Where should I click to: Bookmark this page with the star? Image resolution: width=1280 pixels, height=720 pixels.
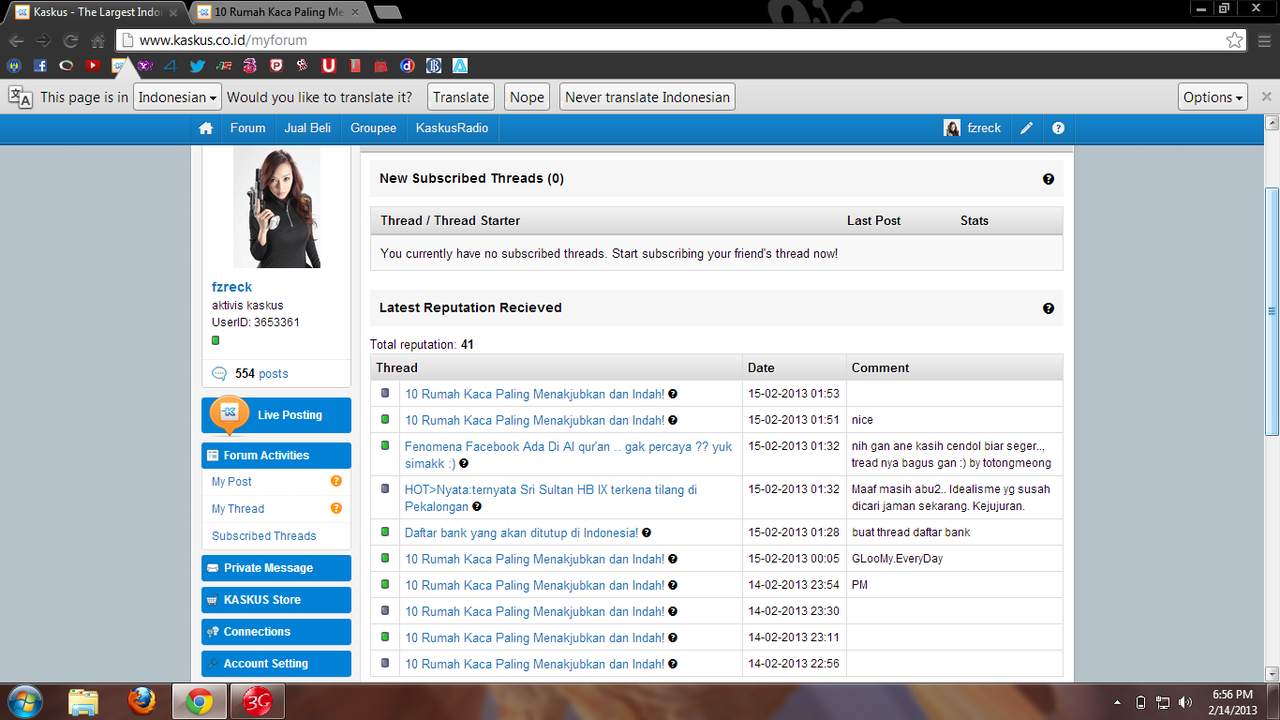1235,40
